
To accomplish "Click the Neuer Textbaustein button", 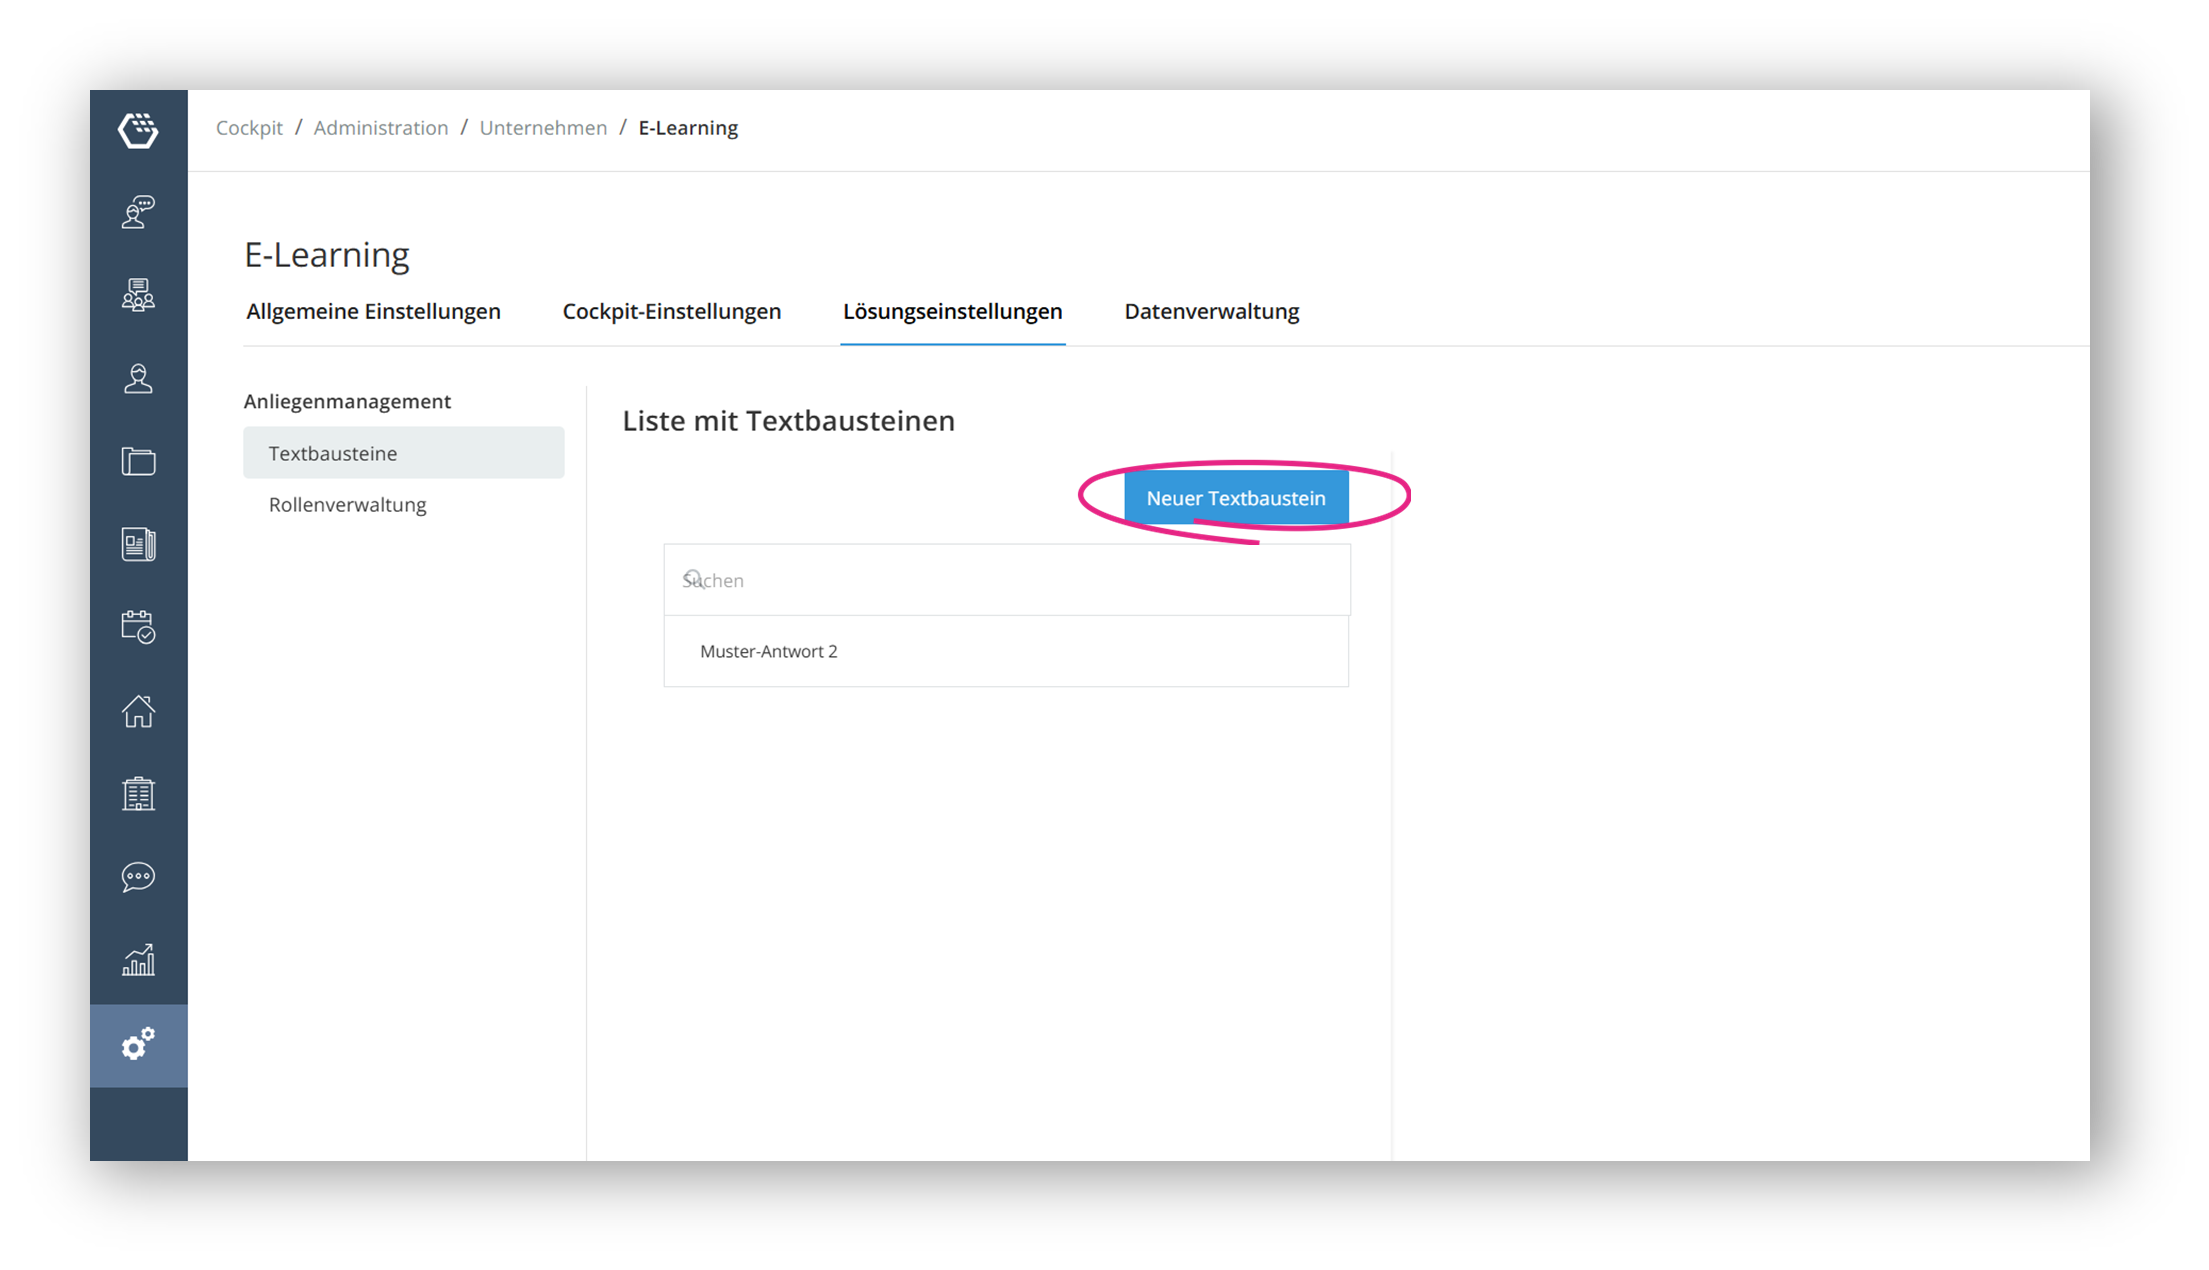I will pos(1236,498).
